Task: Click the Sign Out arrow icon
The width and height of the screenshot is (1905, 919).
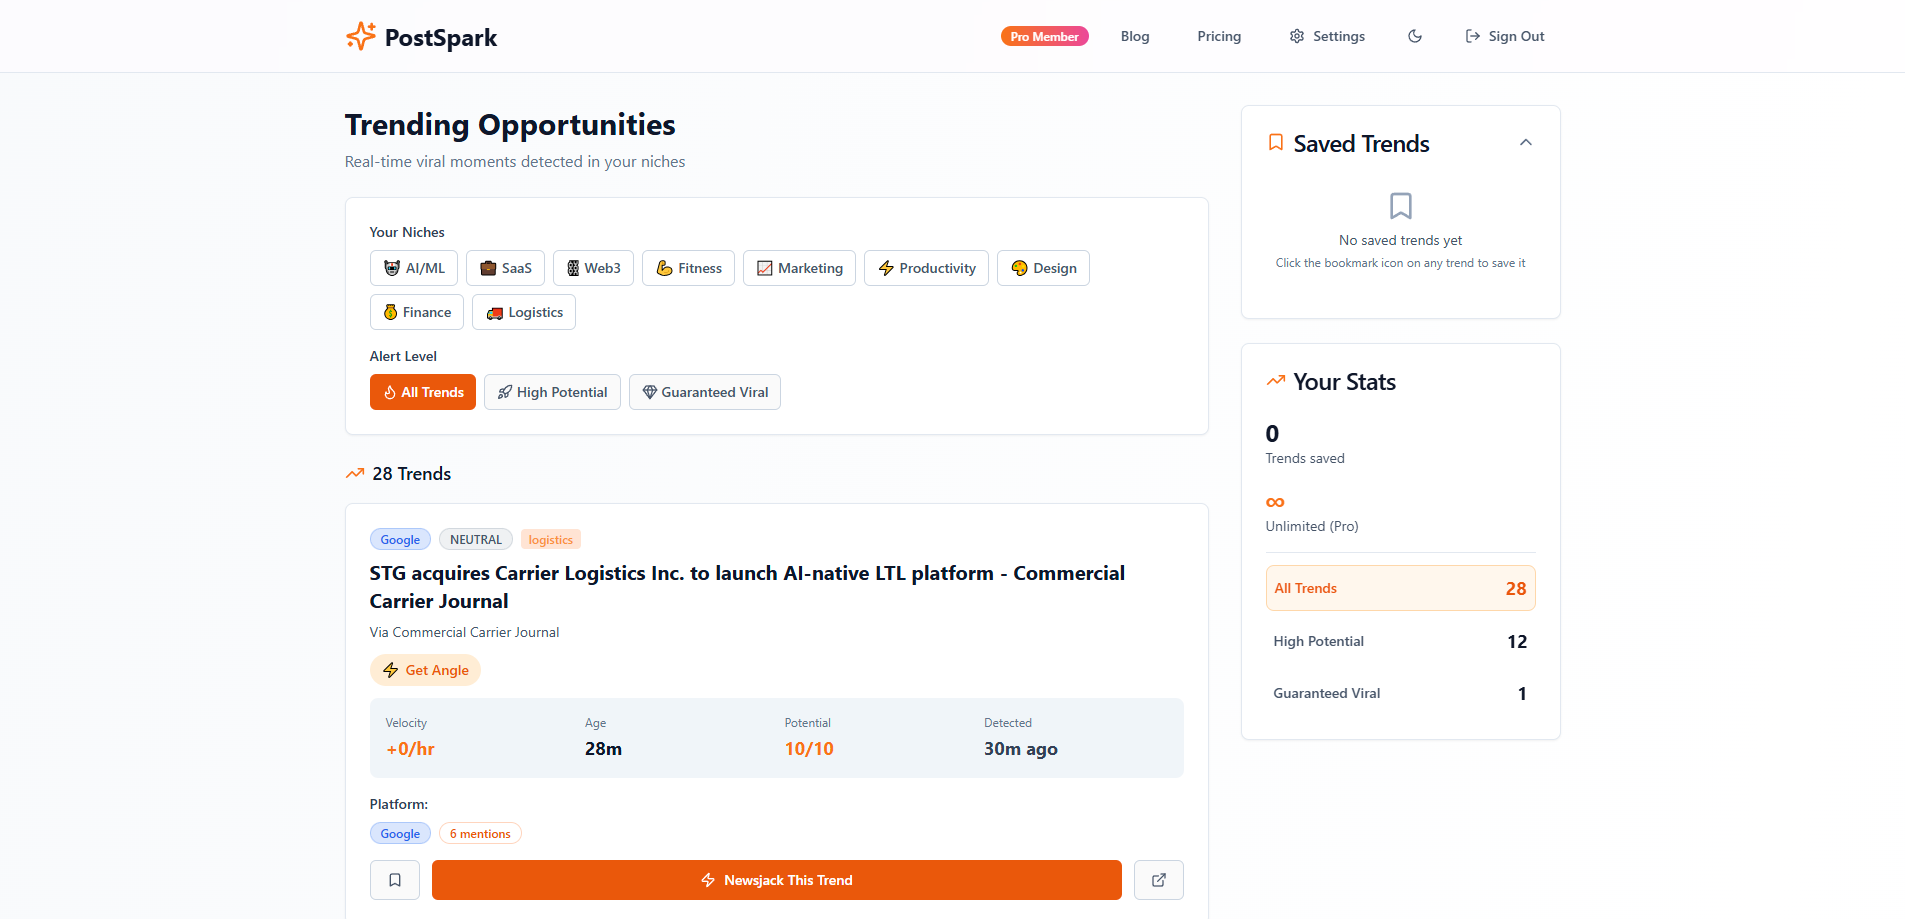Action: point(1473,36)
